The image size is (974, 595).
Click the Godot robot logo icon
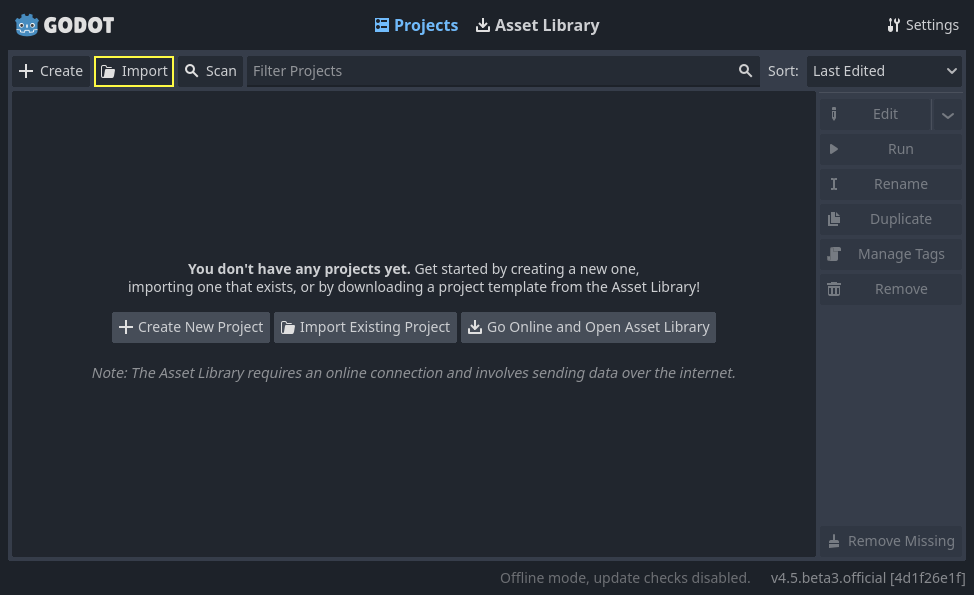click(26, 25)
